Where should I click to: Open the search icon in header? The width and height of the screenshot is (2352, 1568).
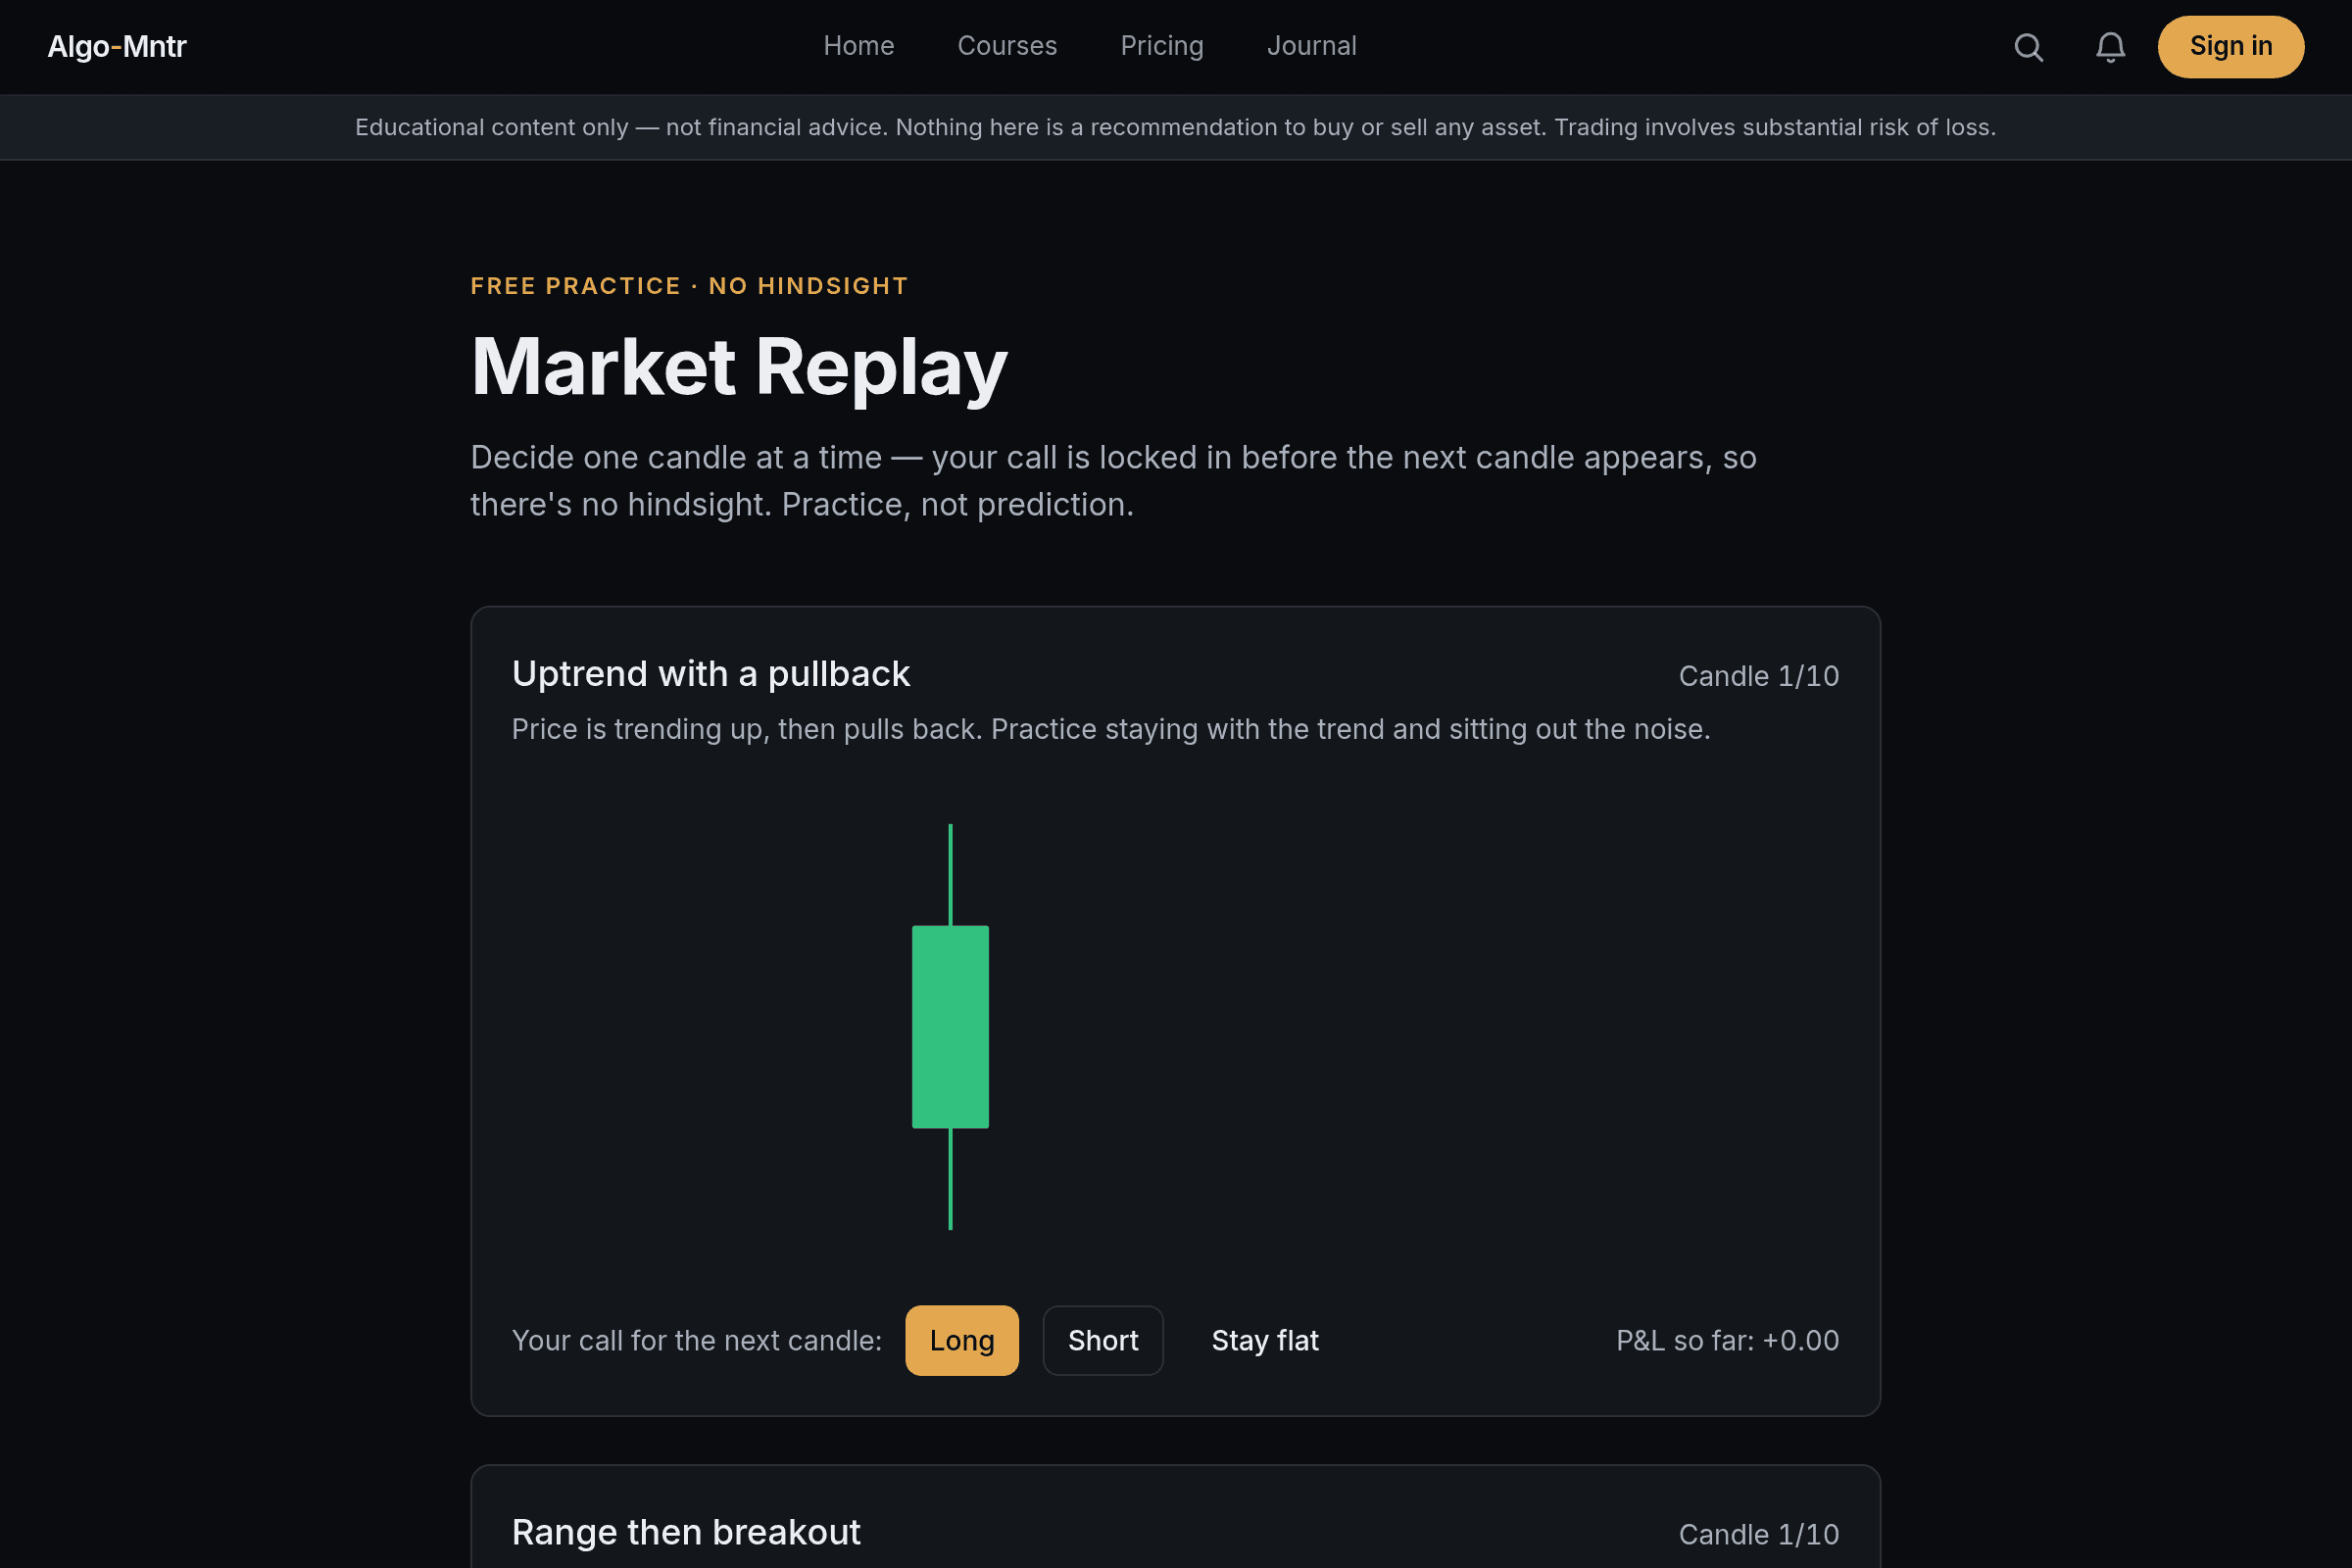click(x=2028, y=47)
